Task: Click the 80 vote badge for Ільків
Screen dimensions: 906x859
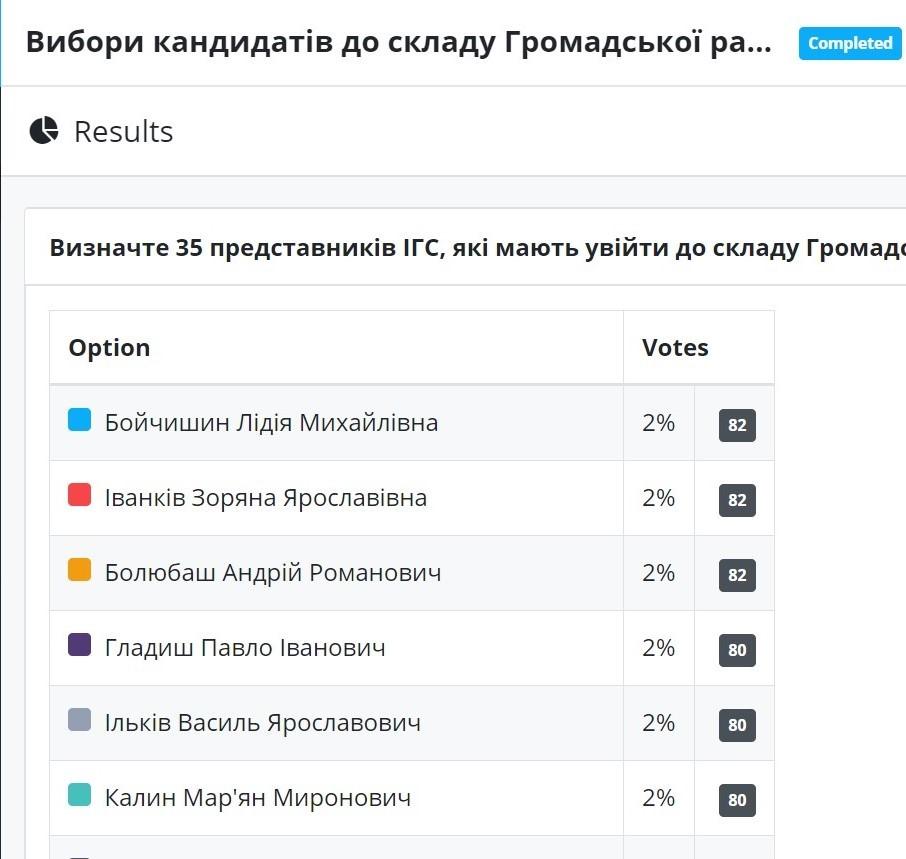Action: 737,725
